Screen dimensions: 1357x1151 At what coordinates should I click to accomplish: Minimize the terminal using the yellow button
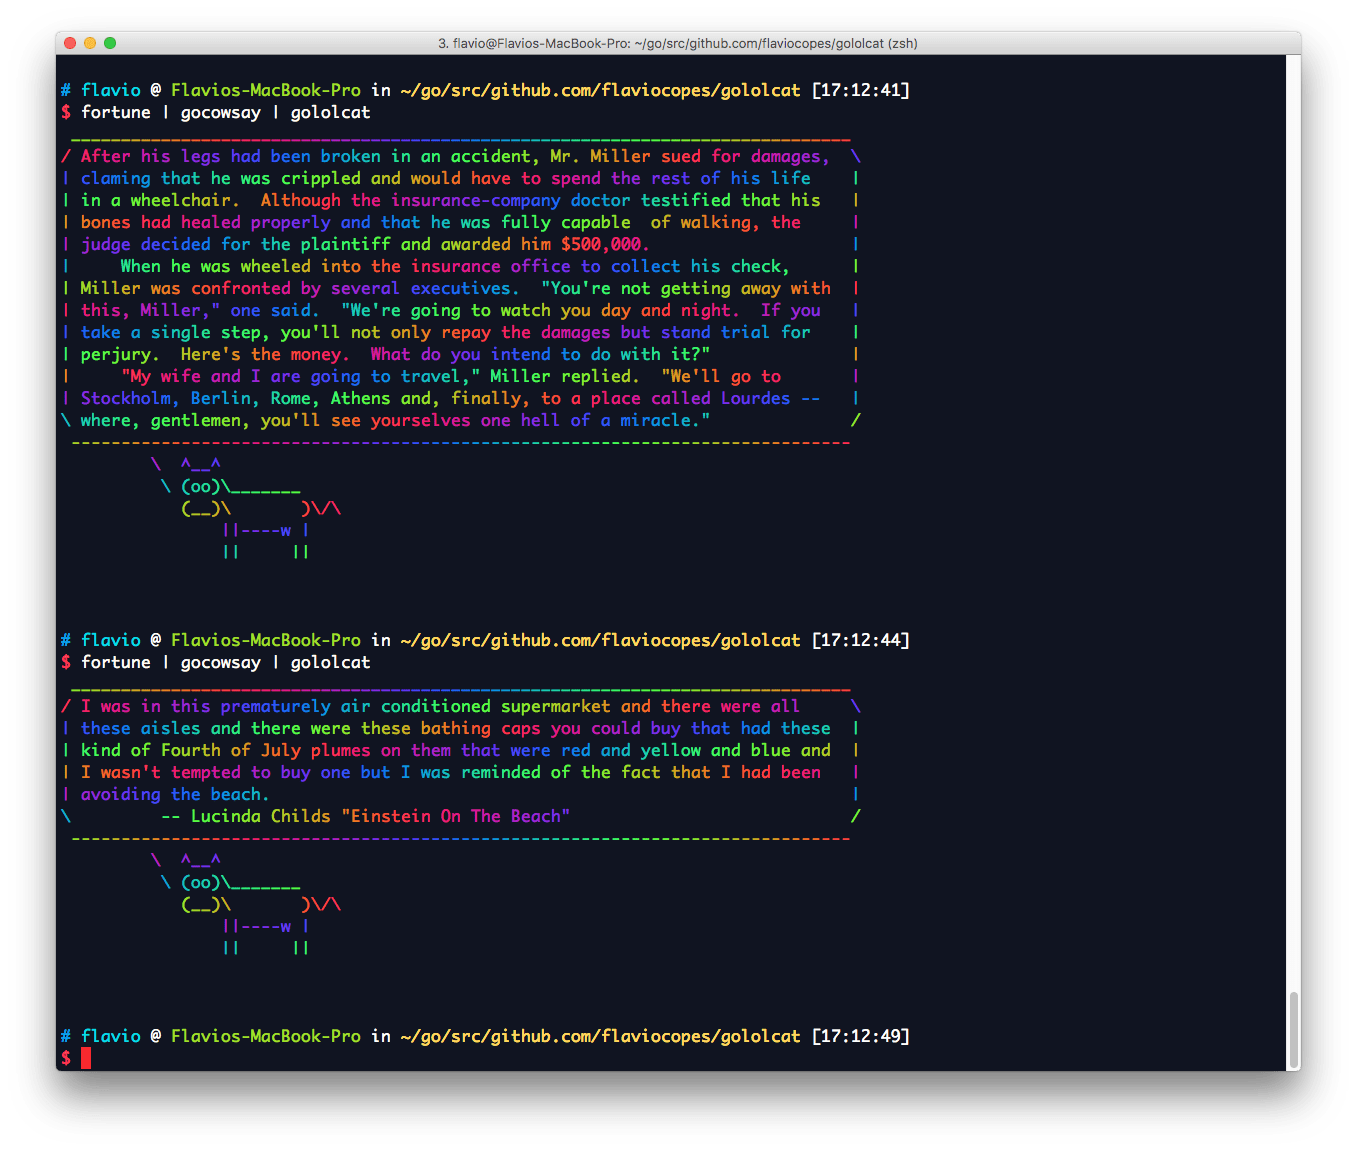[x=90, y=43]
